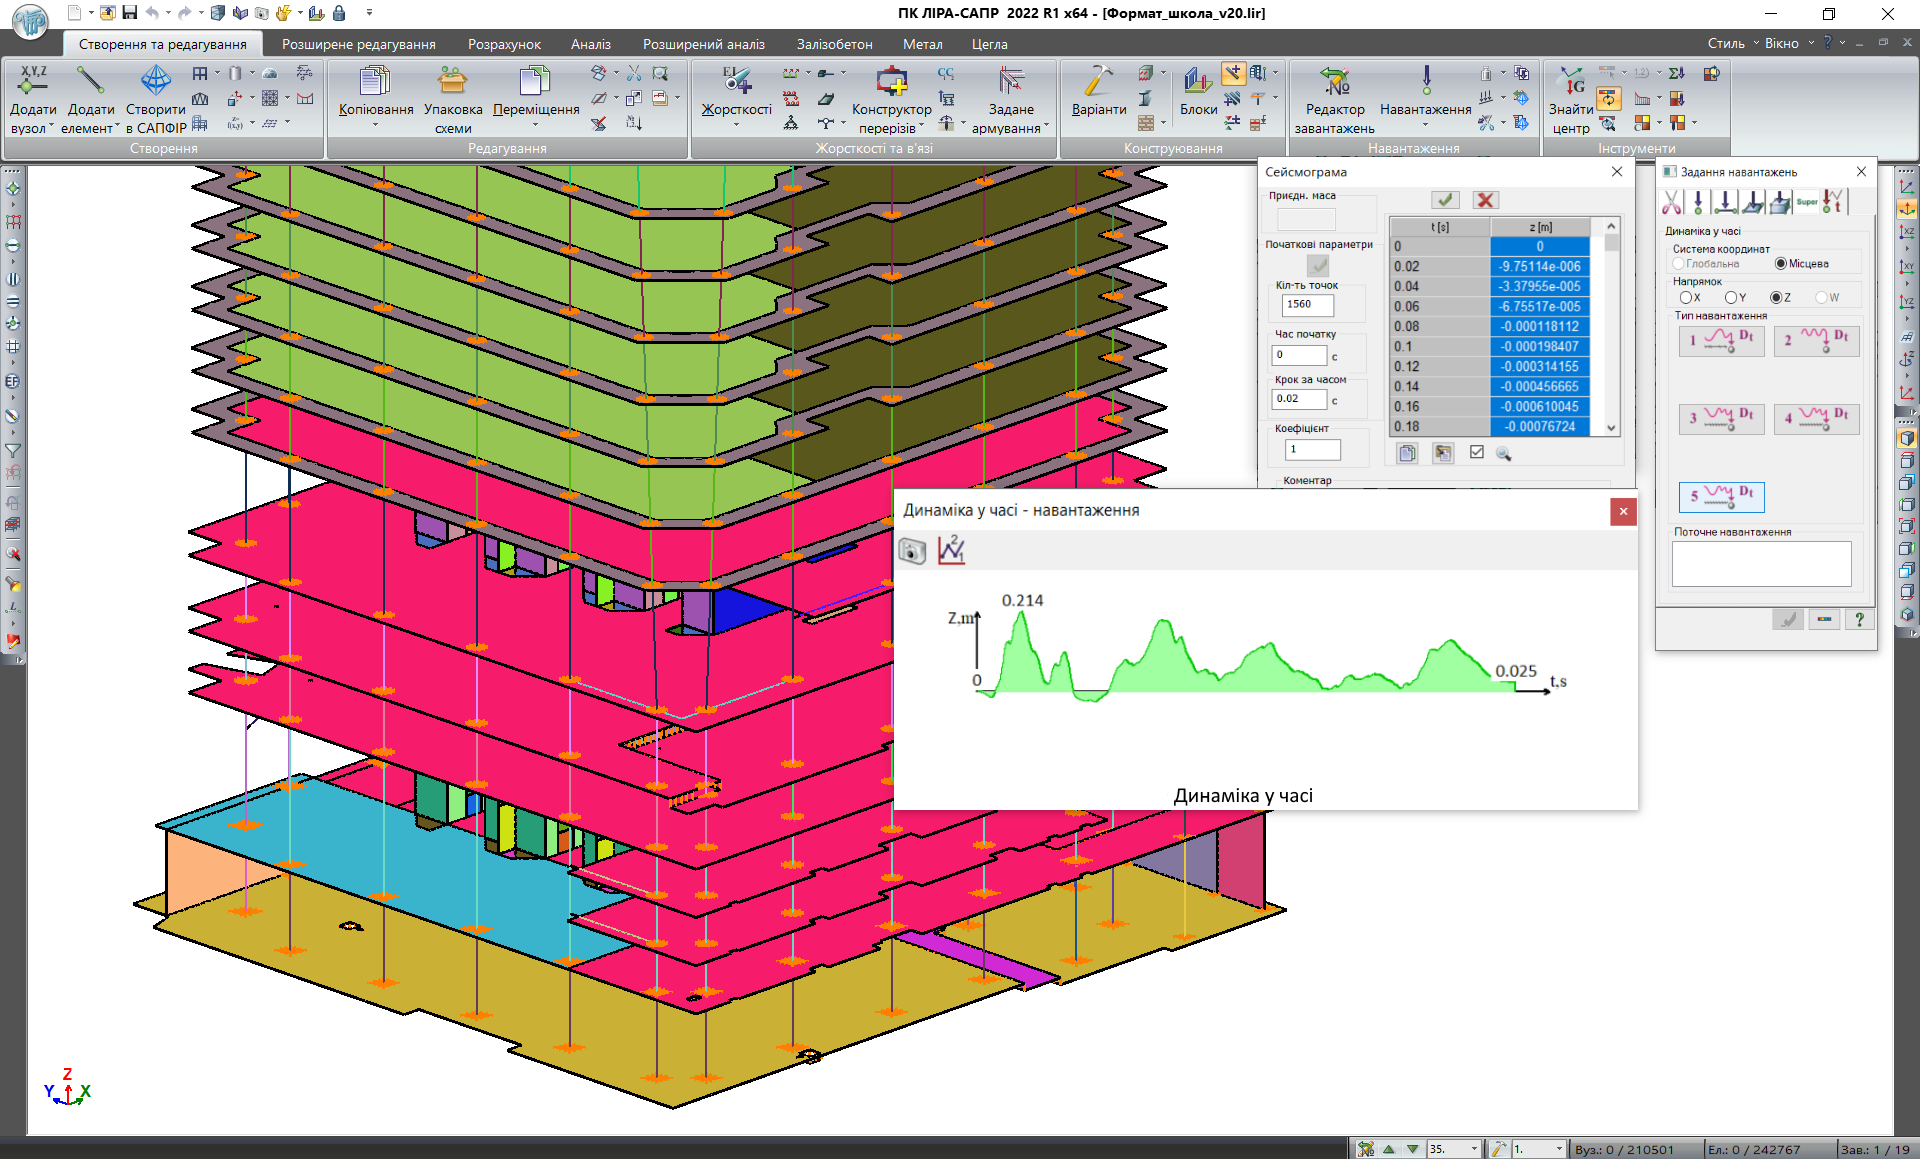Select Y direction radio button
1920x1159 pixels.
click(1731, 297)
